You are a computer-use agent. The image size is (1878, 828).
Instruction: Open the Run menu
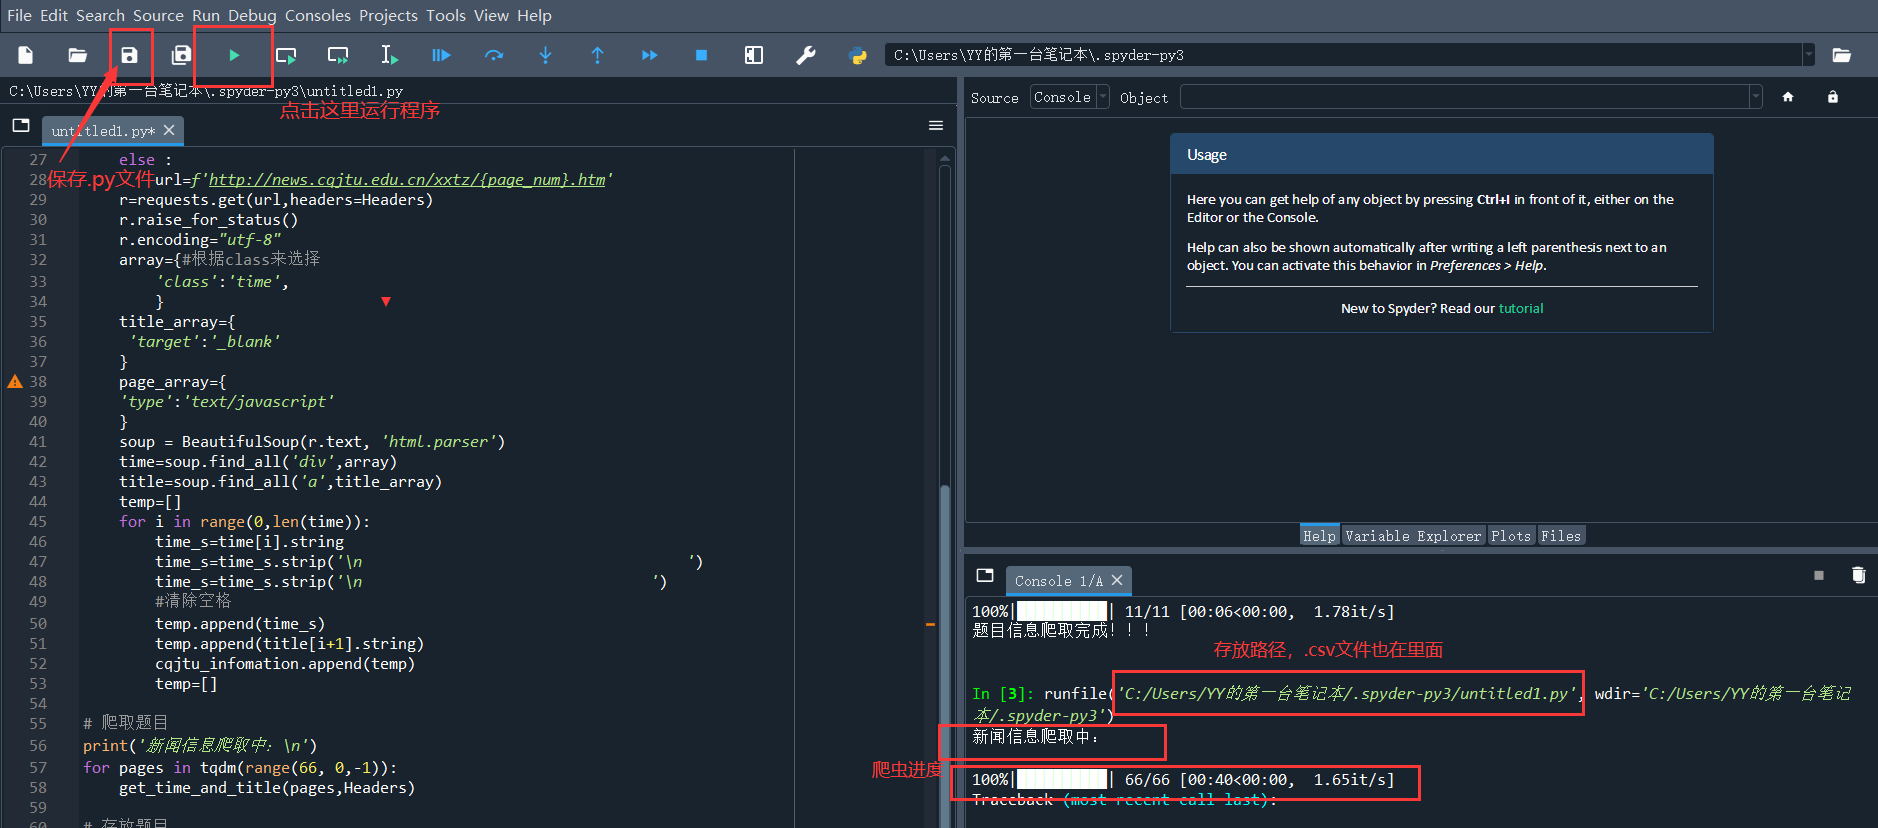coord(206,15)
